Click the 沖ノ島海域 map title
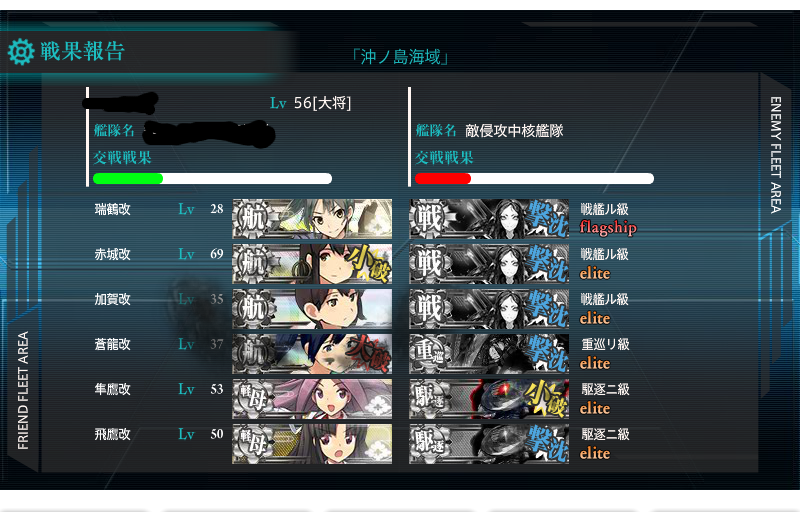Viewport: 800px width, 512px height. pyautogui.click(x=401, y=57)
